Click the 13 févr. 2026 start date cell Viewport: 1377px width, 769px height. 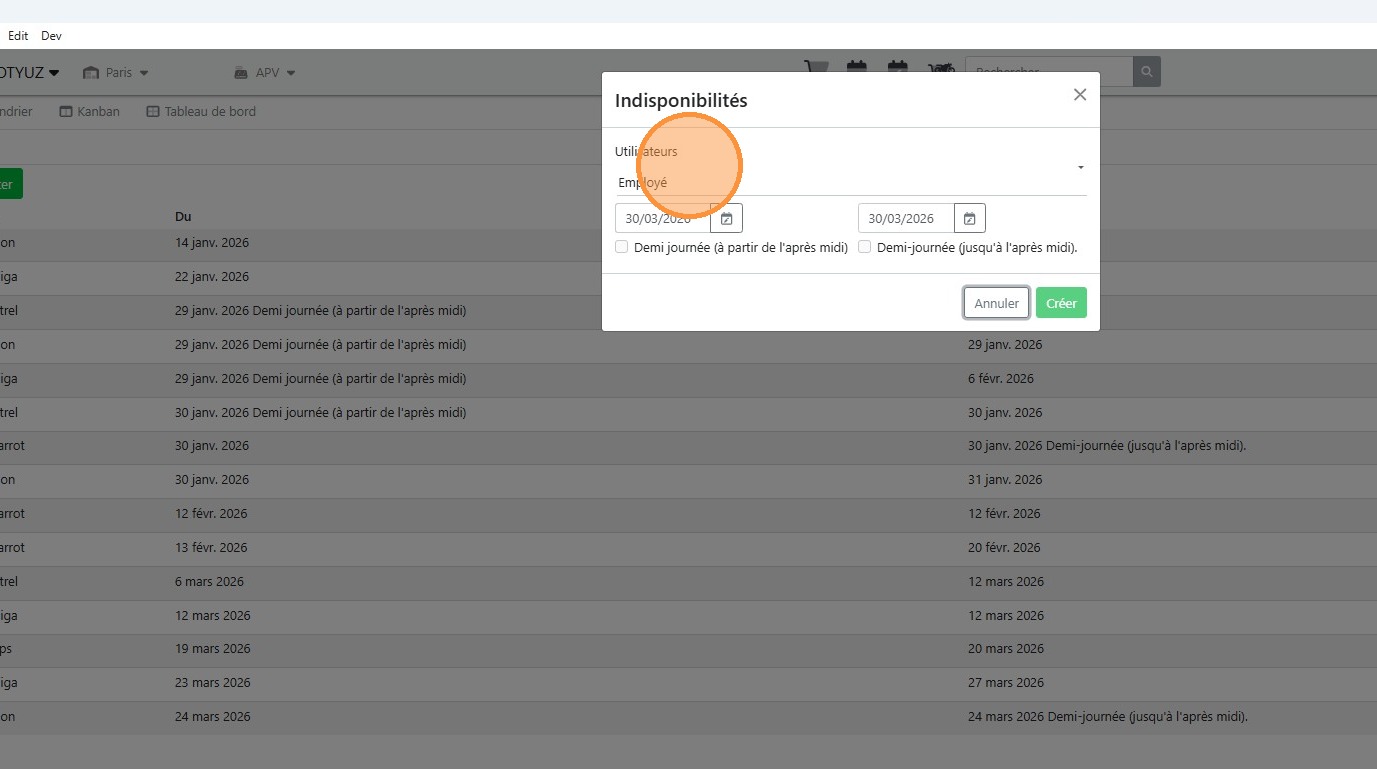[x=211, y=548]
